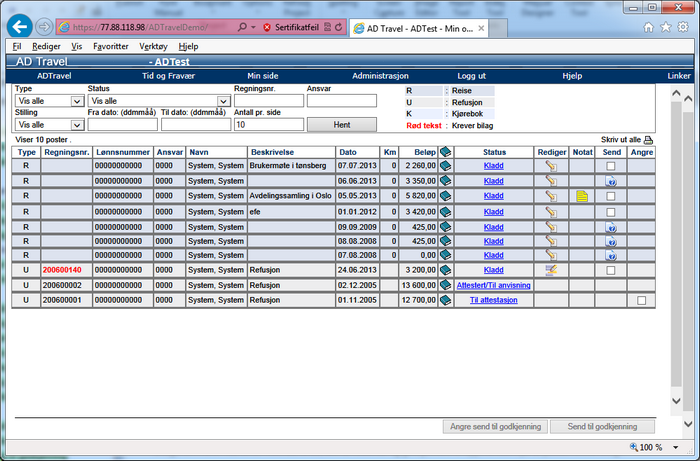Click help icon in Send column for 06.06.2013
700x461 pixels.
pyautogui.click(x=611, y=181)
